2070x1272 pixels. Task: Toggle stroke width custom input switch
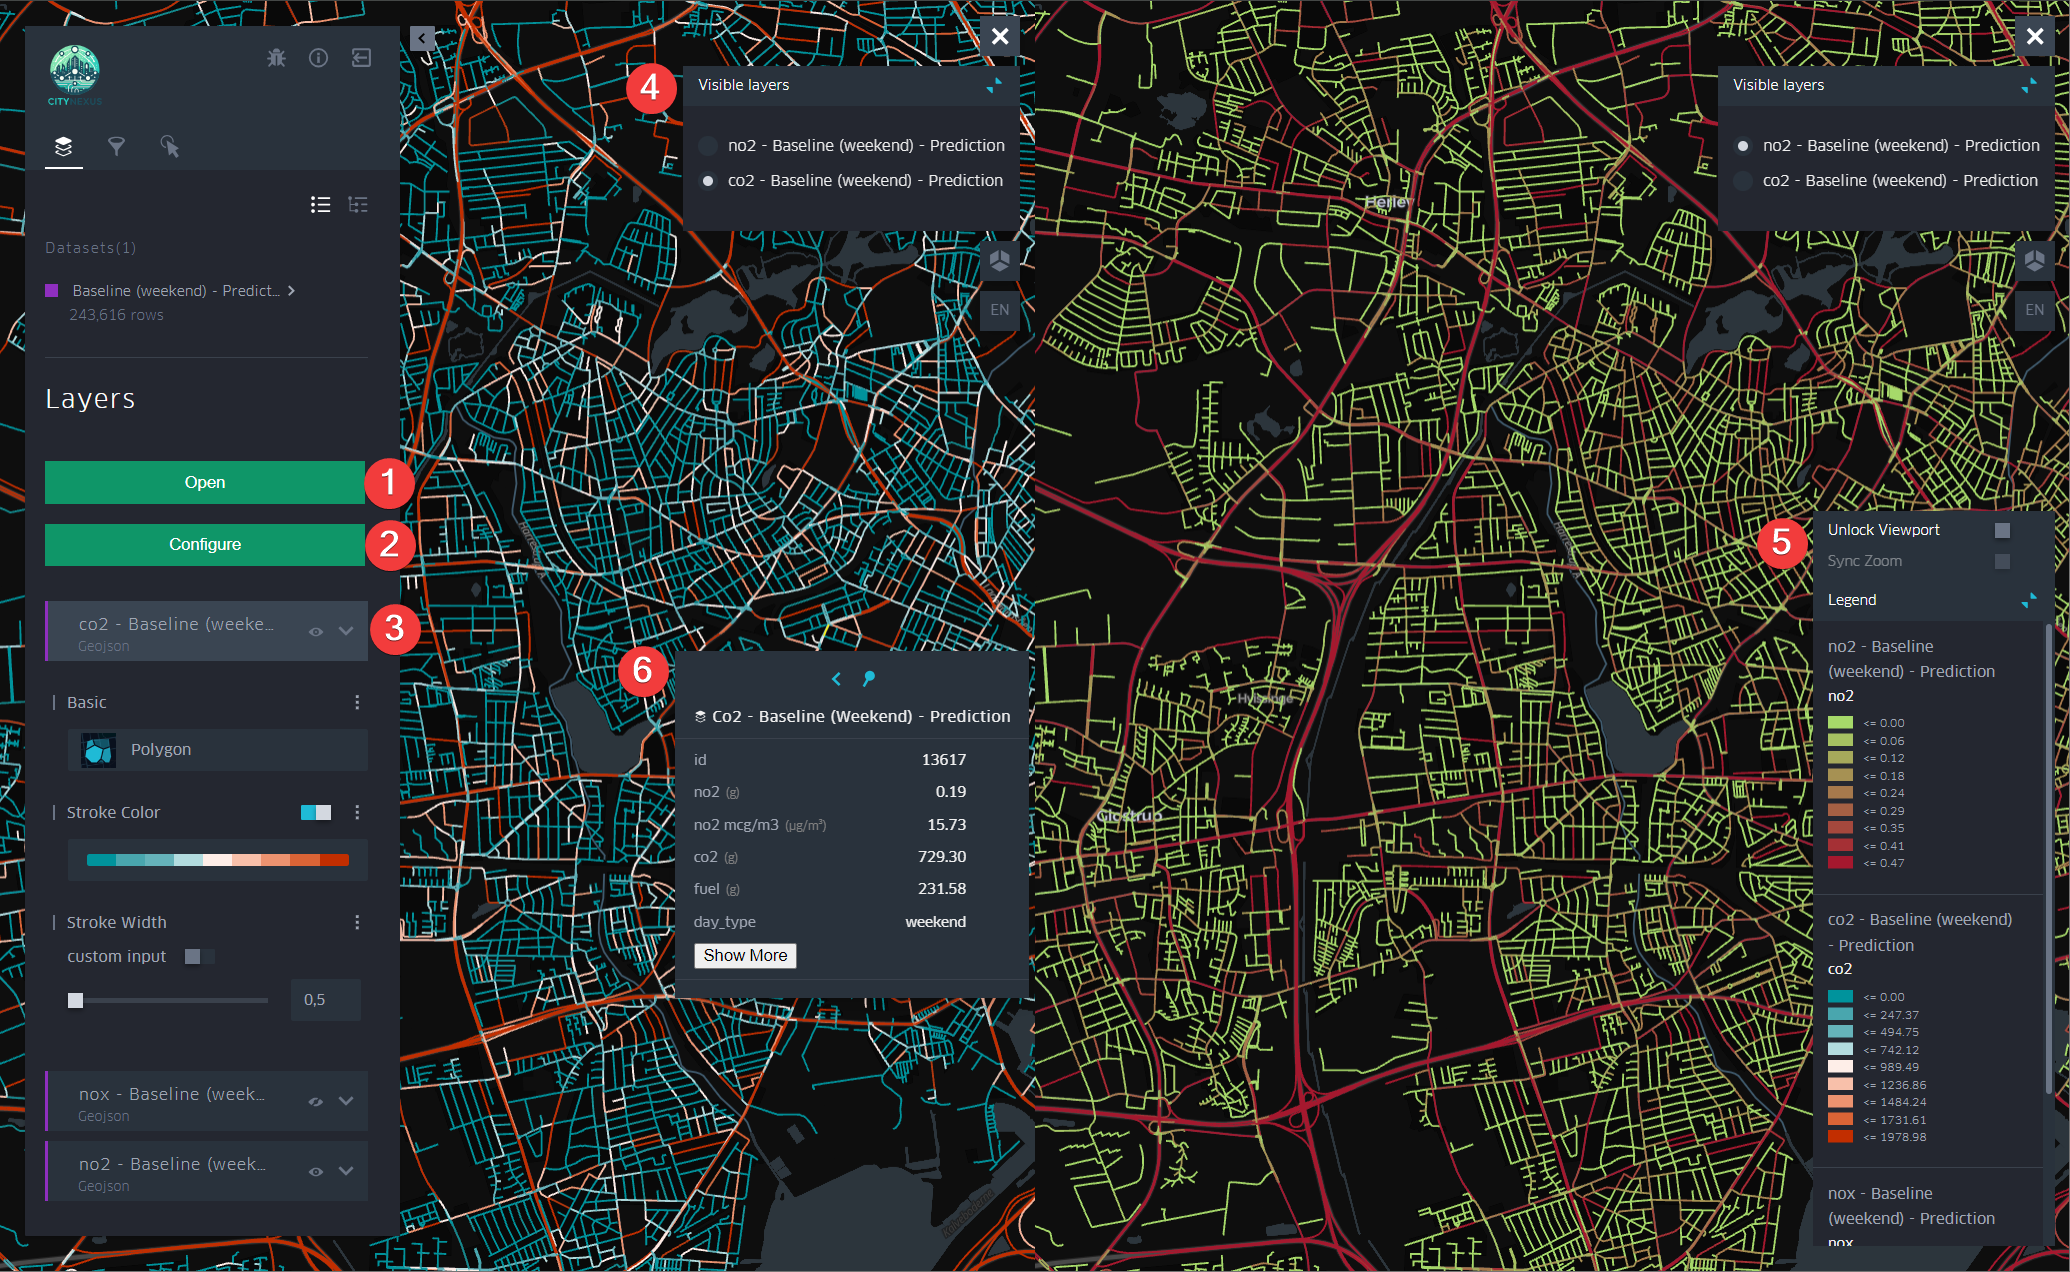(199, 957)
